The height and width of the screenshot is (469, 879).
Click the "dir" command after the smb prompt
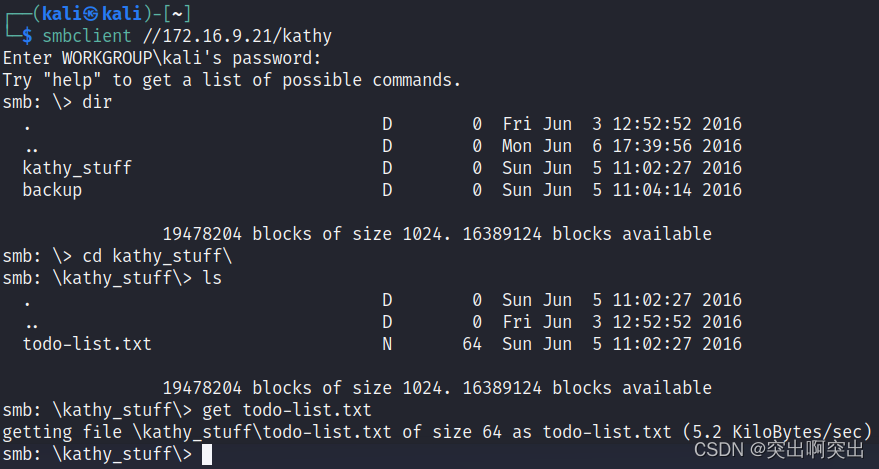click(97, 102)
